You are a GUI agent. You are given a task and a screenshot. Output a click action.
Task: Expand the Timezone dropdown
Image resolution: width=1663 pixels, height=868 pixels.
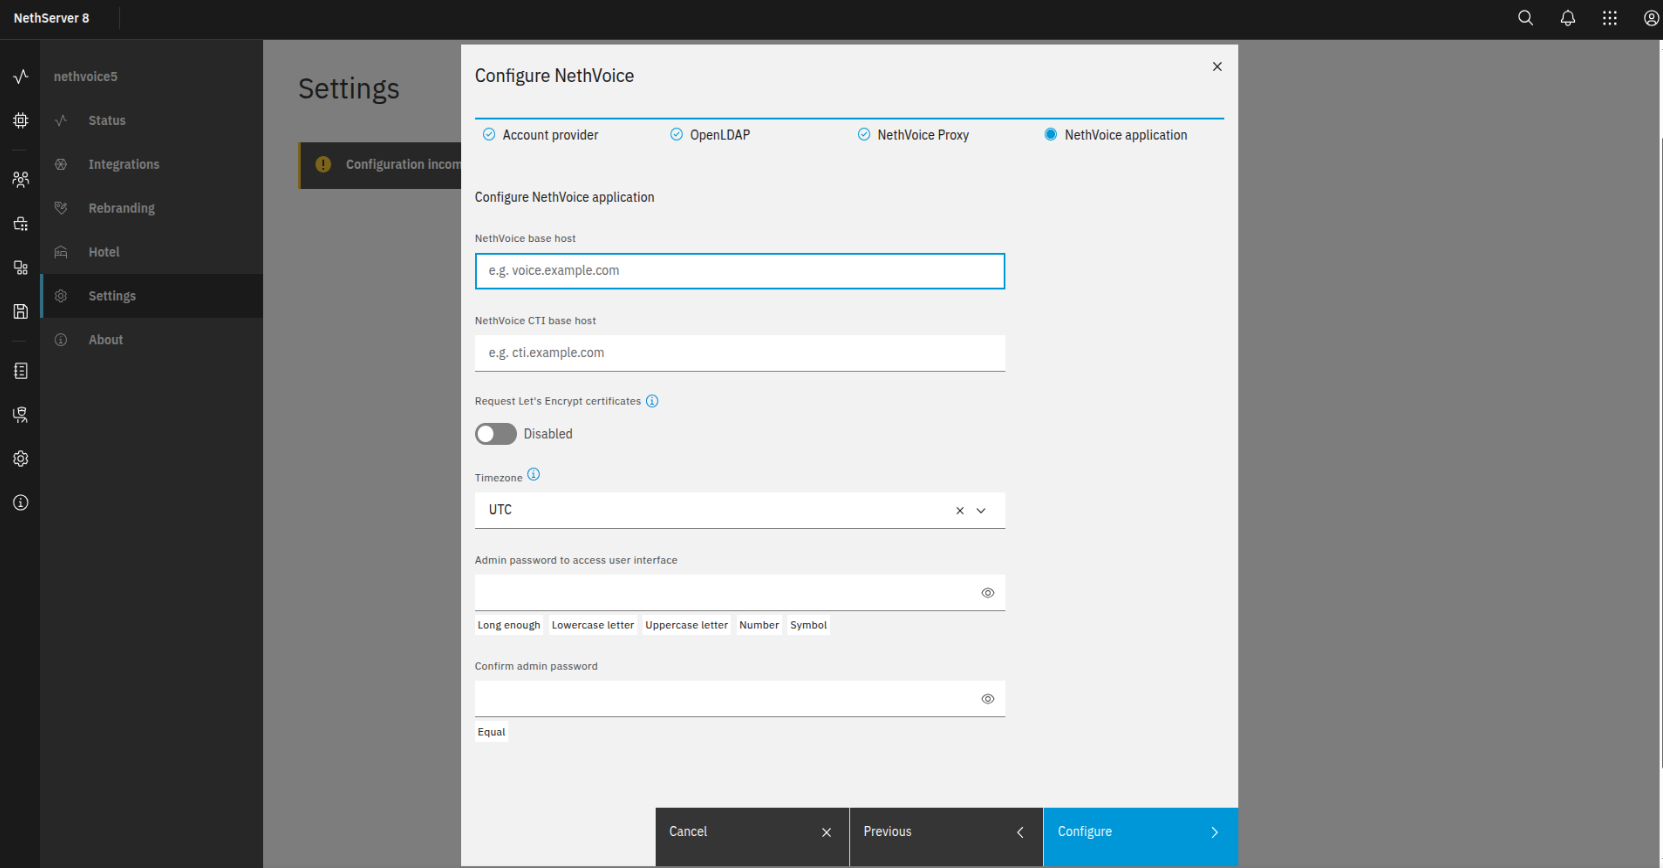pos(981,511)
